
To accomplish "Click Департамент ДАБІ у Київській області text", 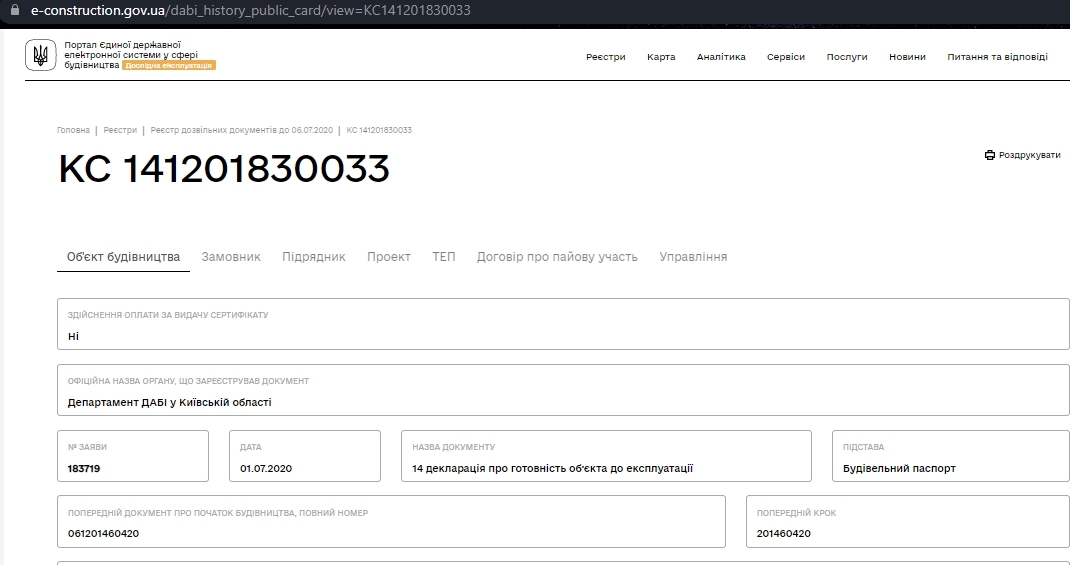I will (169, 402).
